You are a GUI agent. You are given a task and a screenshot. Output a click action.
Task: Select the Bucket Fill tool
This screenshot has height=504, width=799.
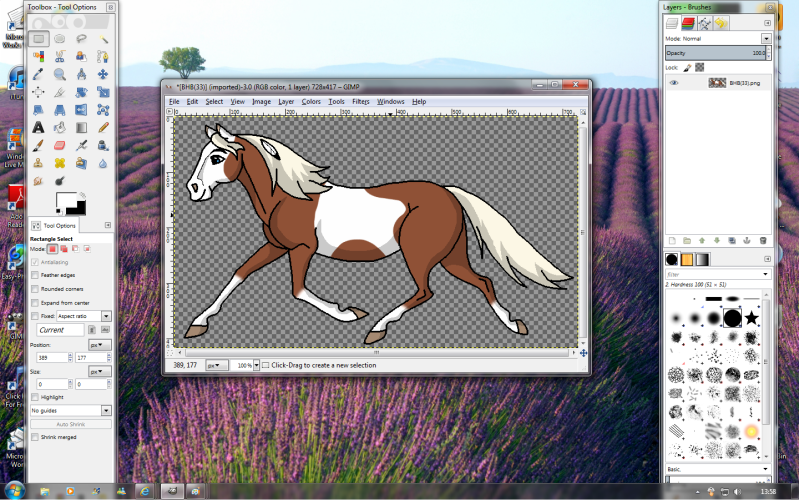click(x=60, y=127)
